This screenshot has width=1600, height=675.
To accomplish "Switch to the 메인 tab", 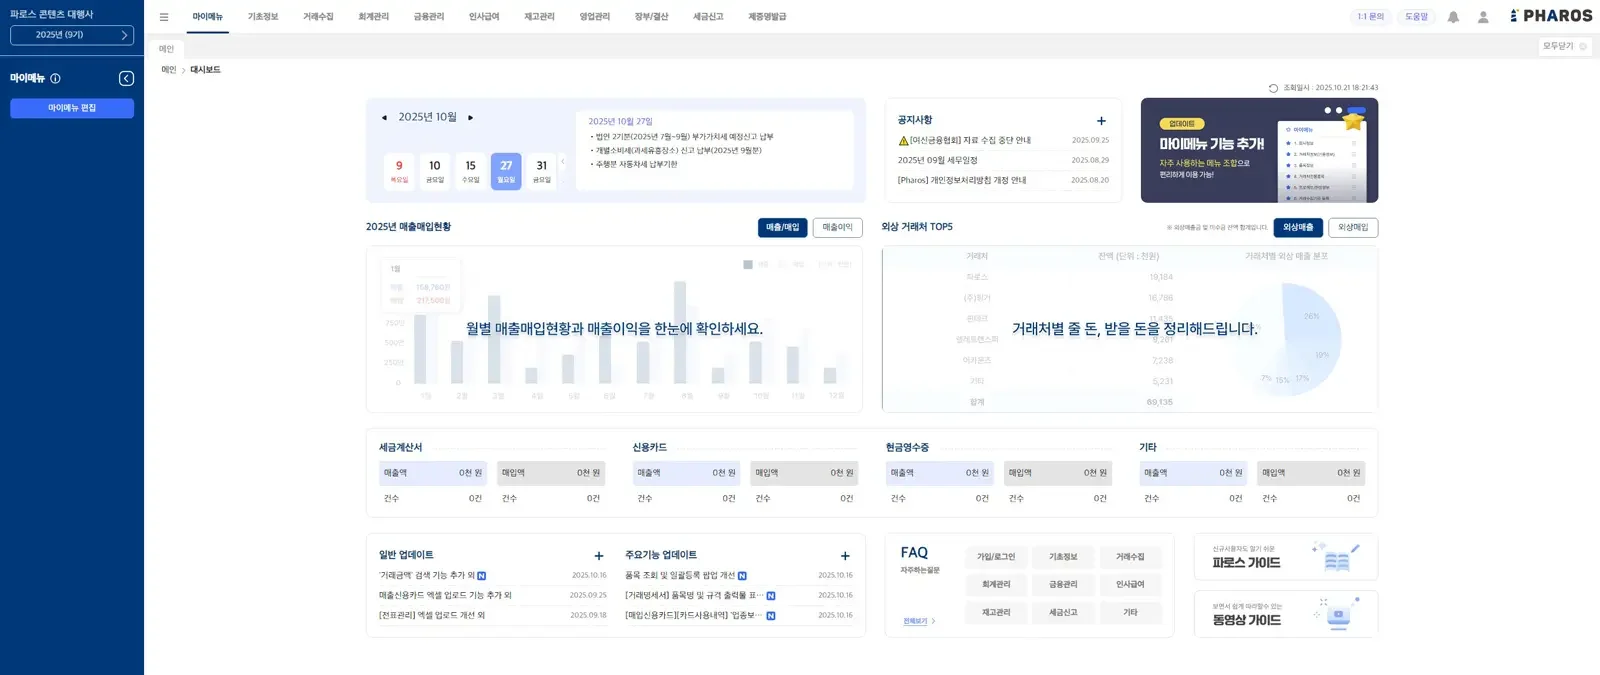I will (166, 48).
